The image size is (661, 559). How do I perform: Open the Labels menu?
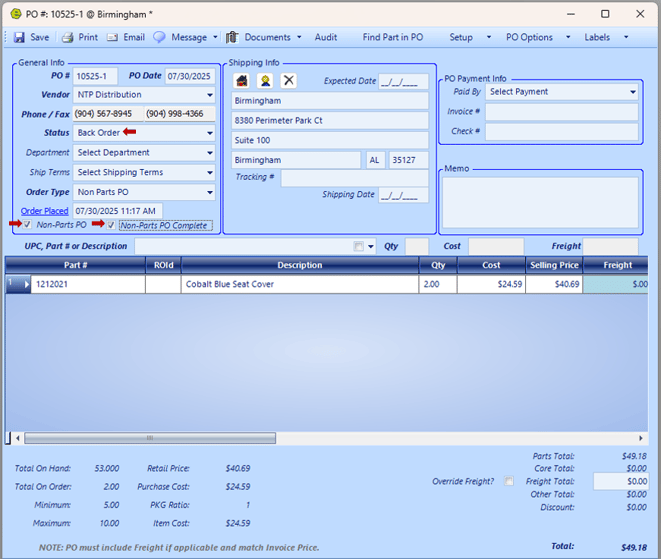pyautogui.click(x=597, y=37)
